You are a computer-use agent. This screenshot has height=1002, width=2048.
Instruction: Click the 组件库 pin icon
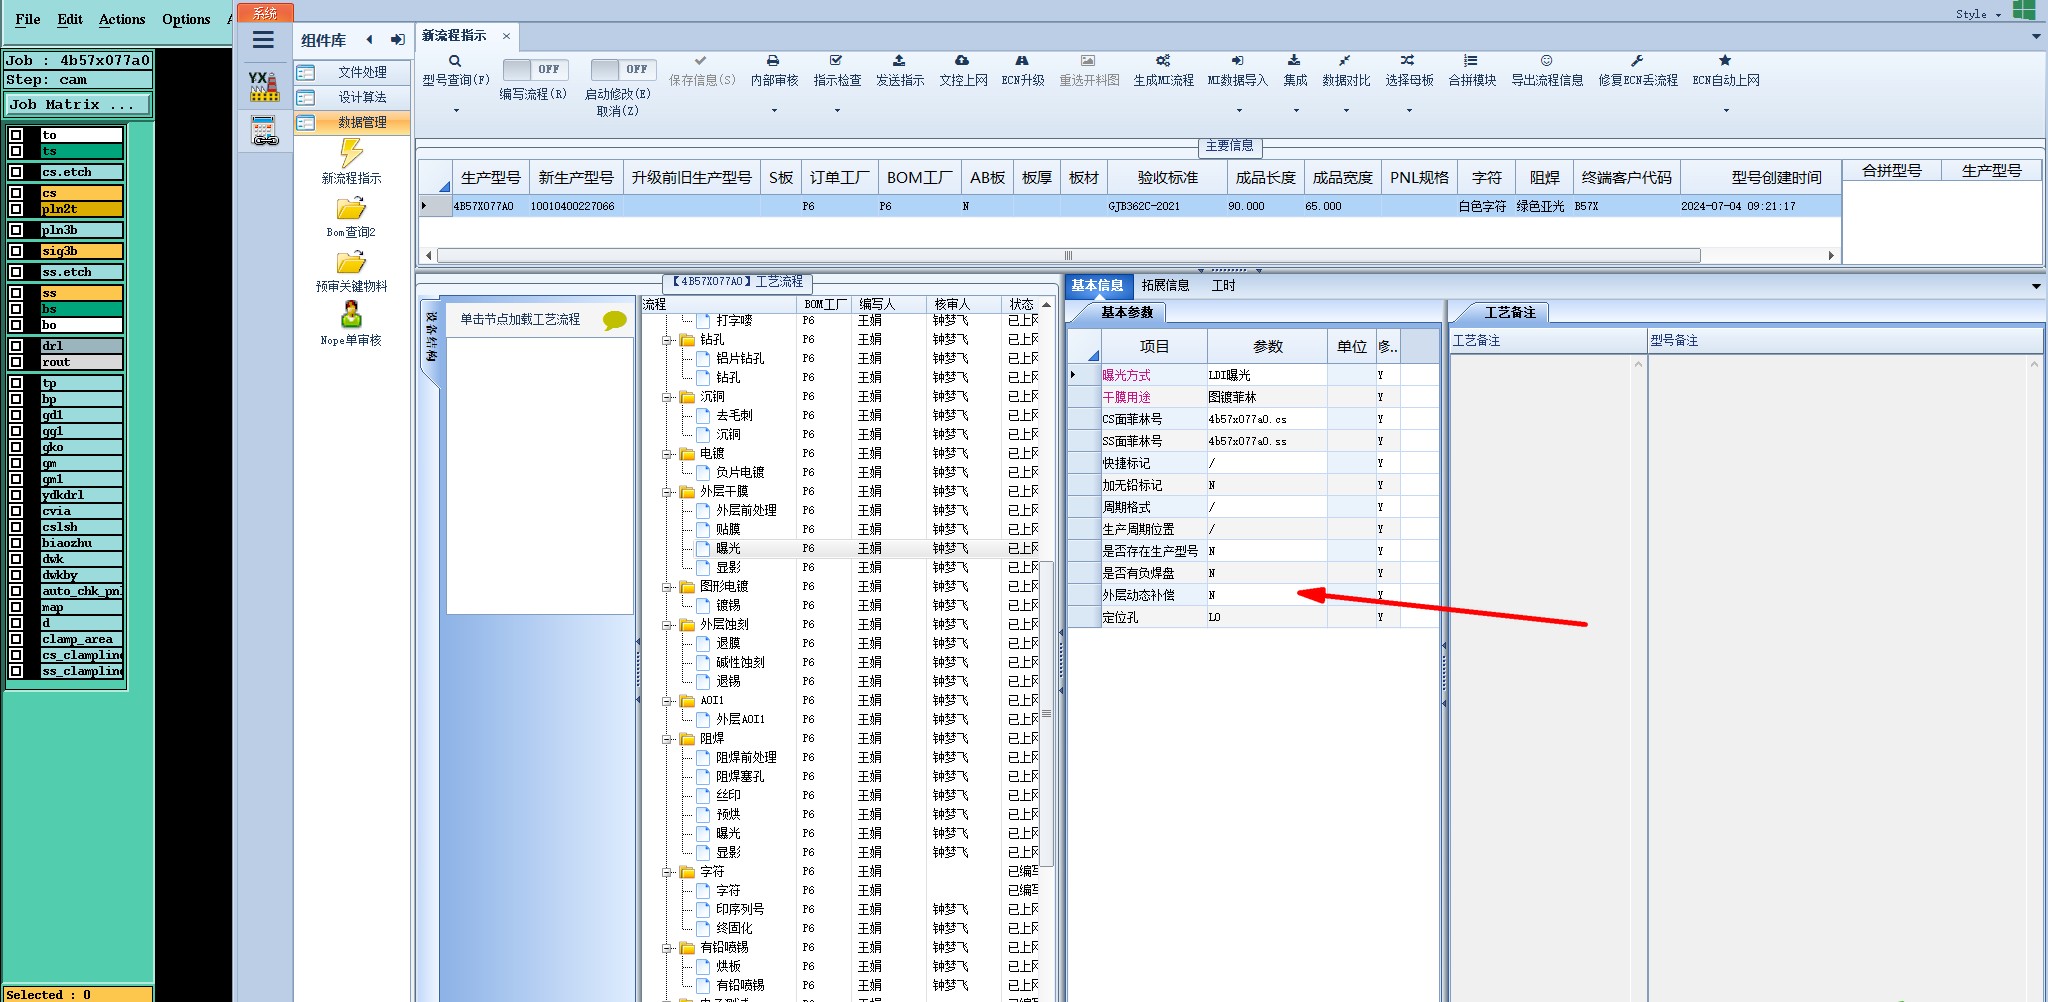tap(397, 40)
